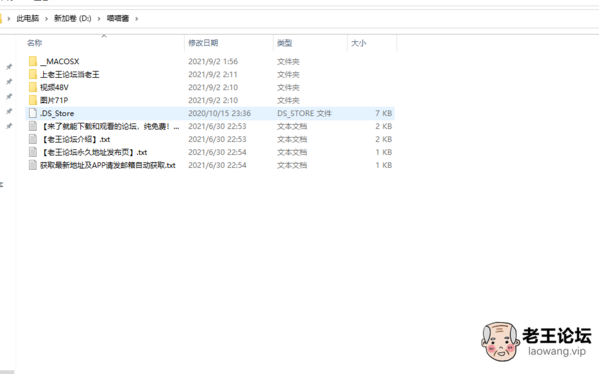
Task: Select the 视频48V folder name
Action: pos(54,87)
